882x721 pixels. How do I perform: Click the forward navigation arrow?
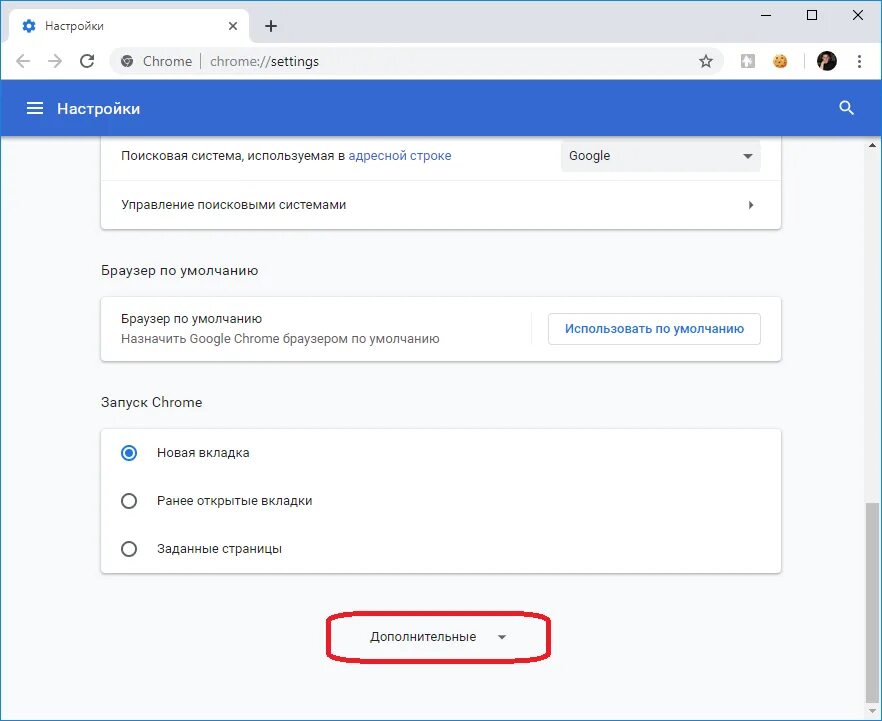pyautogui.click(x=55, y=61)
